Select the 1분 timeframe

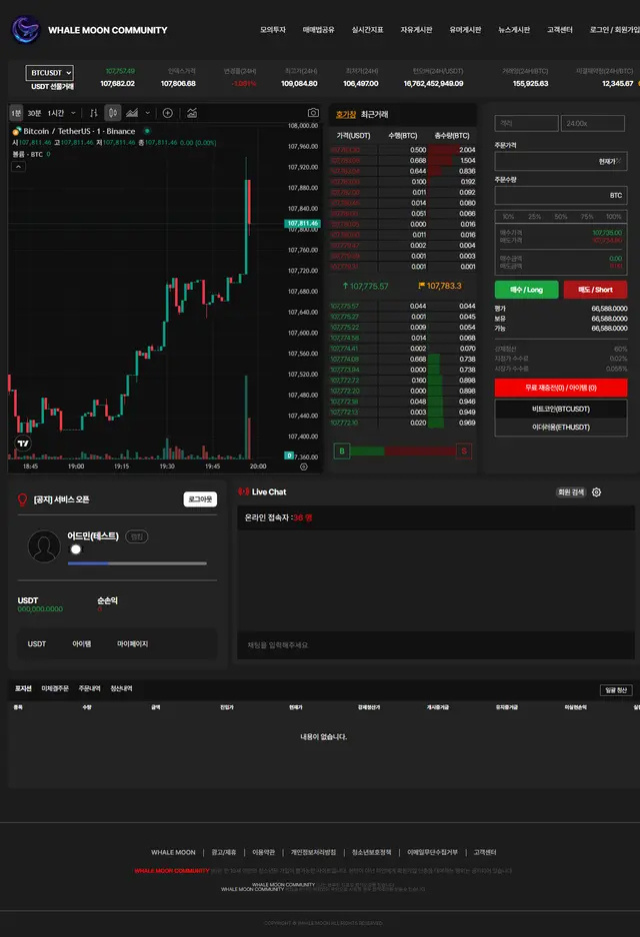tap(16, 113)
